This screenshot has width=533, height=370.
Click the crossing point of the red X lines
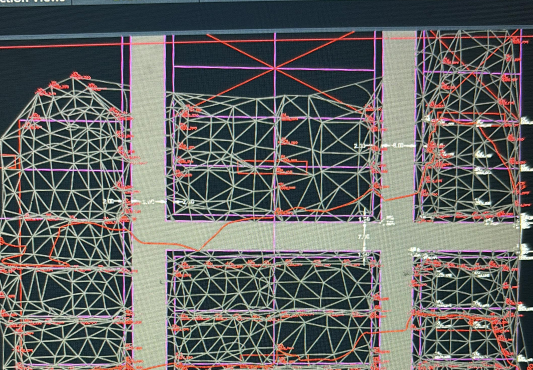pyautogui.click(x=275, y=68)
